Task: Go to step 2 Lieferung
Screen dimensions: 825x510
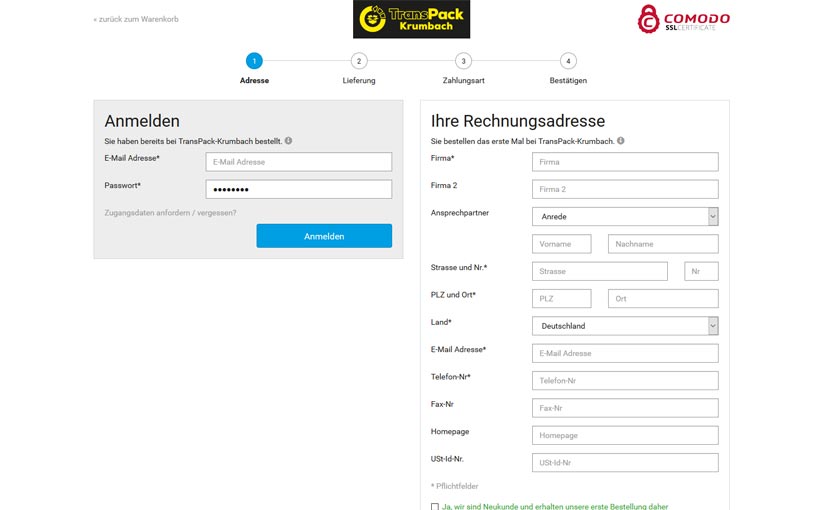Action: pos(359,61)
